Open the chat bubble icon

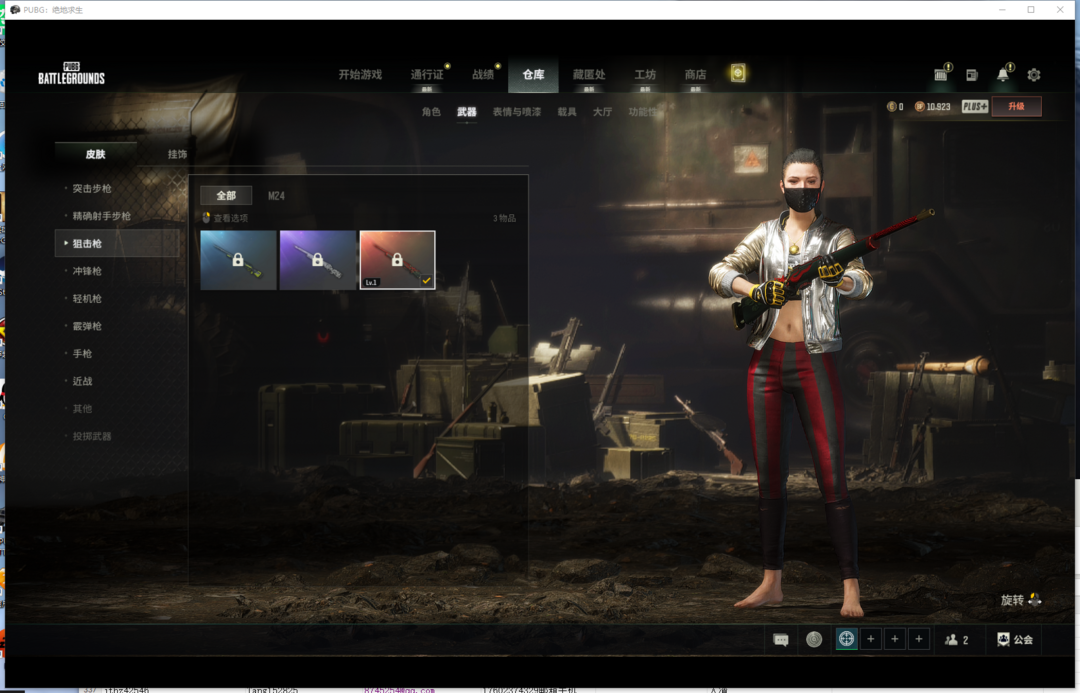(781, 640)
